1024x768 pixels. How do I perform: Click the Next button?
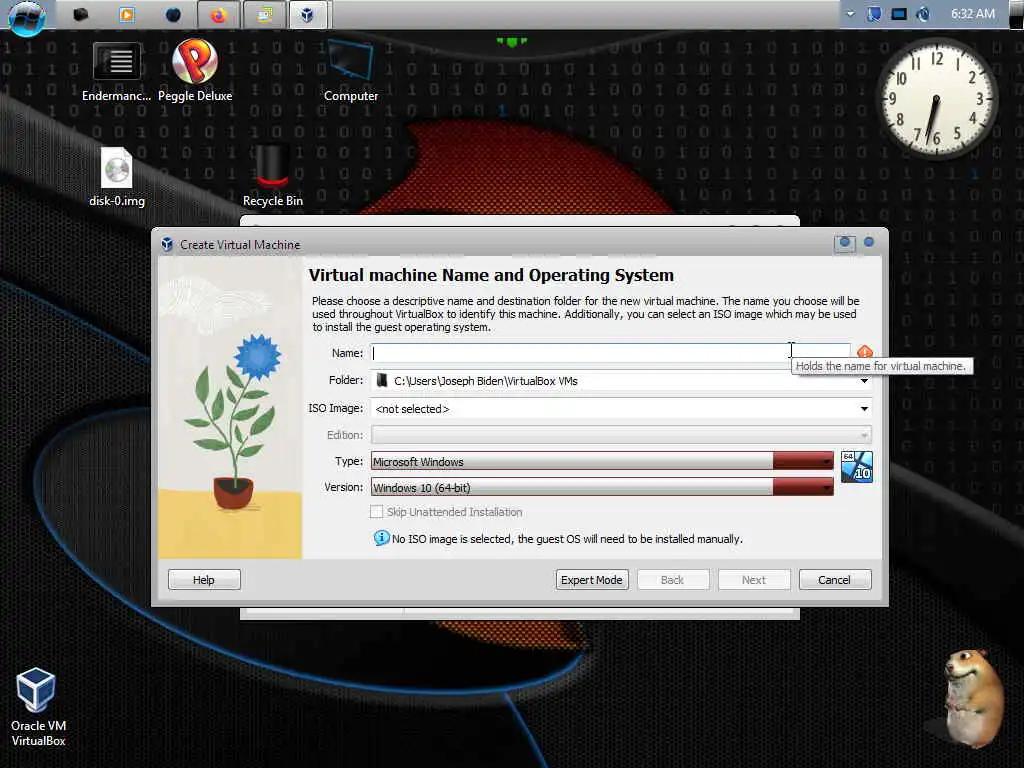[754, 579]
